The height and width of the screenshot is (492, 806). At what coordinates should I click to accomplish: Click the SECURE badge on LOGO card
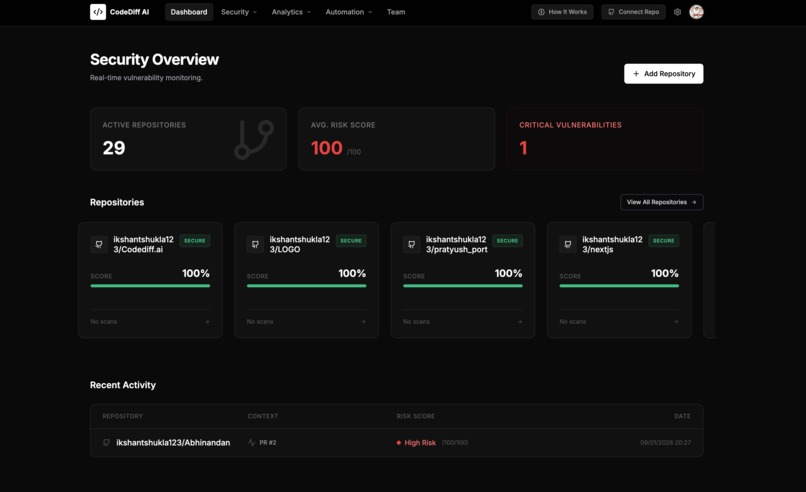[x=351, y=241]
